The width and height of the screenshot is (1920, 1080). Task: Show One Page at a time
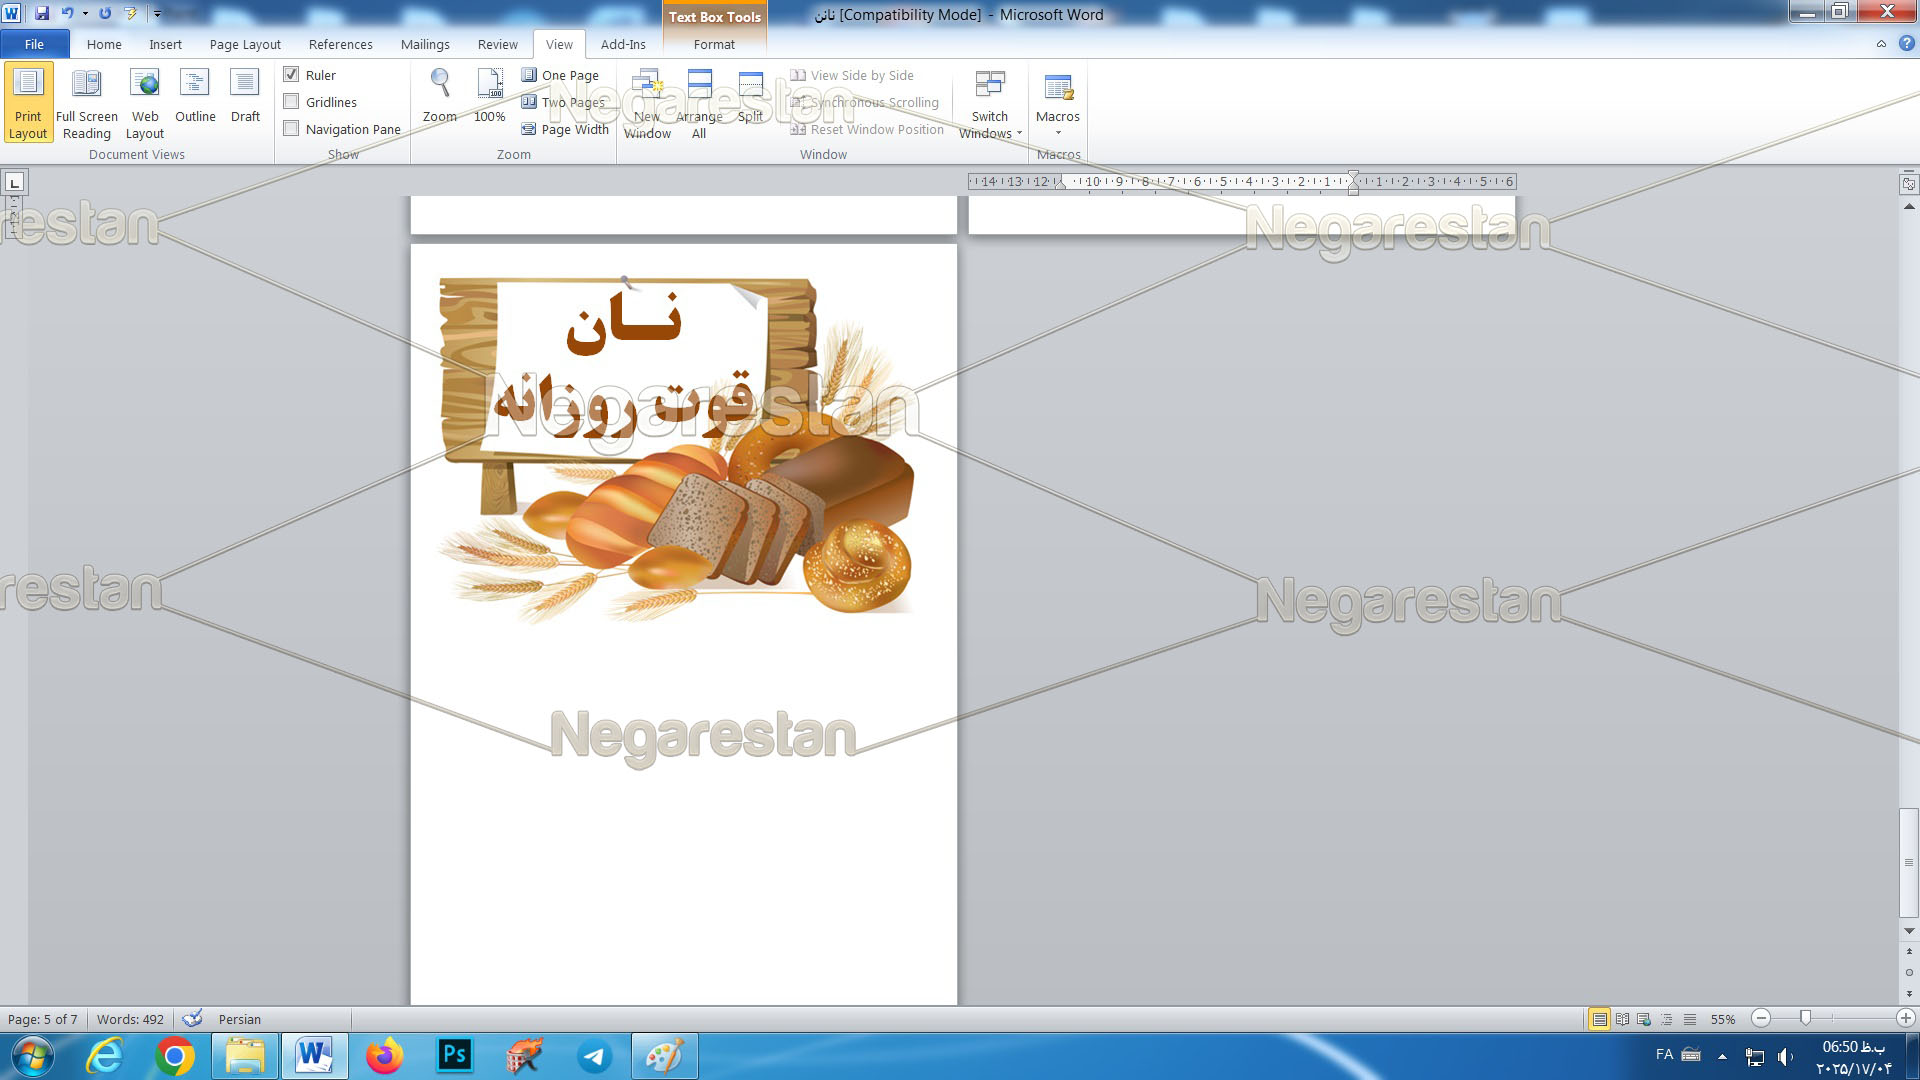tap(560, 75)
